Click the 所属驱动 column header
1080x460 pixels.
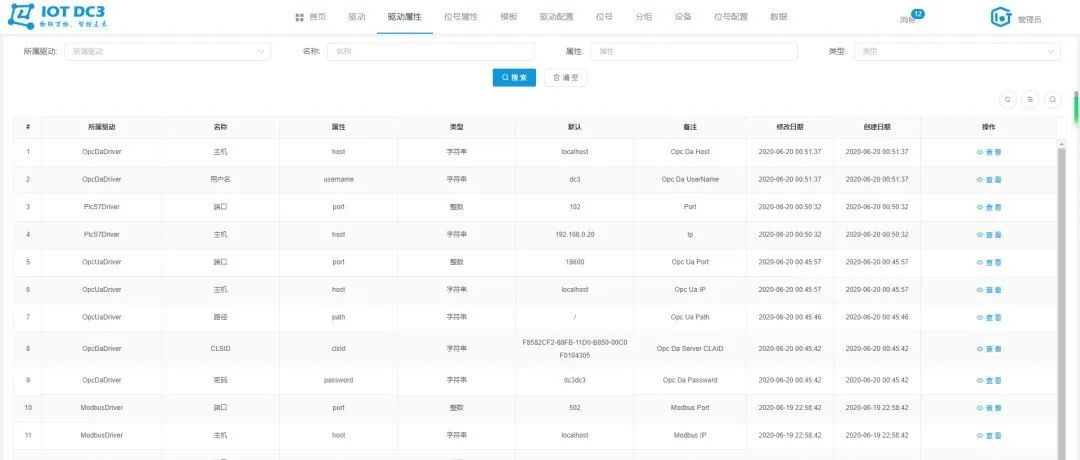coord(101,127)
